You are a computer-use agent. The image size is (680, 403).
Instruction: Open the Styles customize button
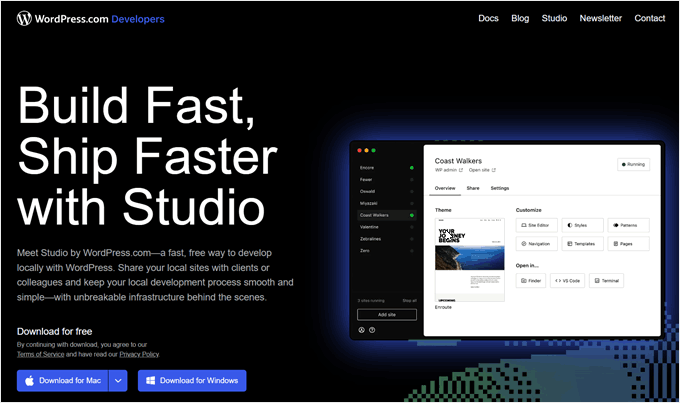582,225
